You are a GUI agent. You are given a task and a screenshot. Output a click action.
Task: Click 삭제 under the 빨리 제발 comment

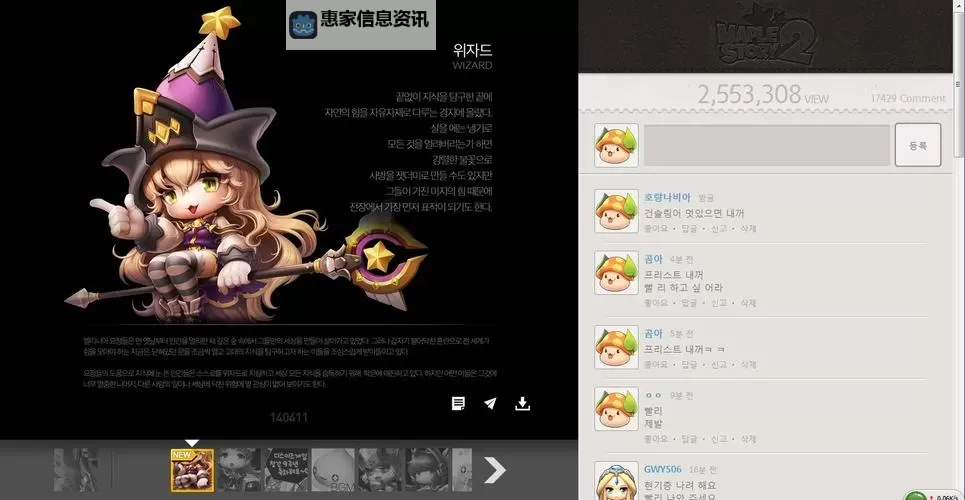tap(748, 439)
